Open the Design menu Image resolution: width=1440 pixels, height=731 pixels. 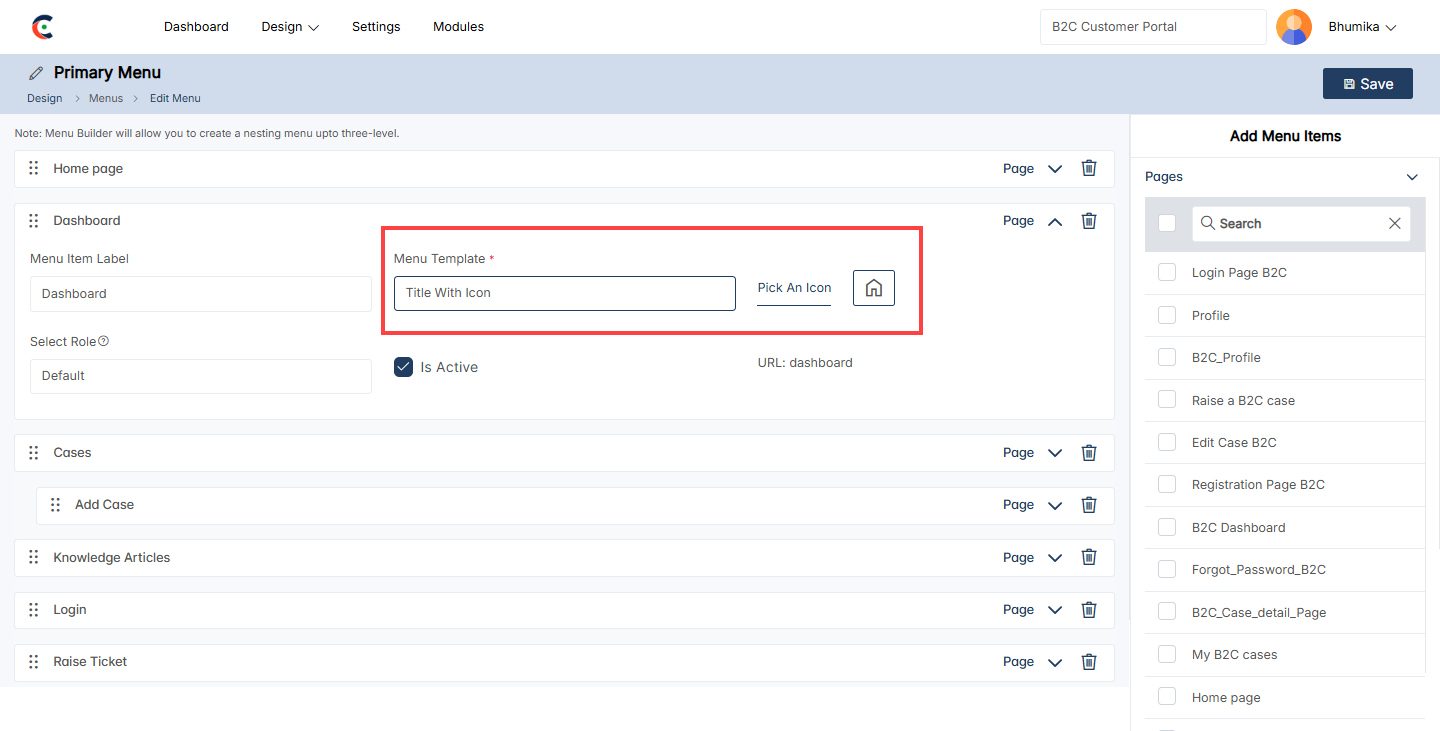point(290,27)
